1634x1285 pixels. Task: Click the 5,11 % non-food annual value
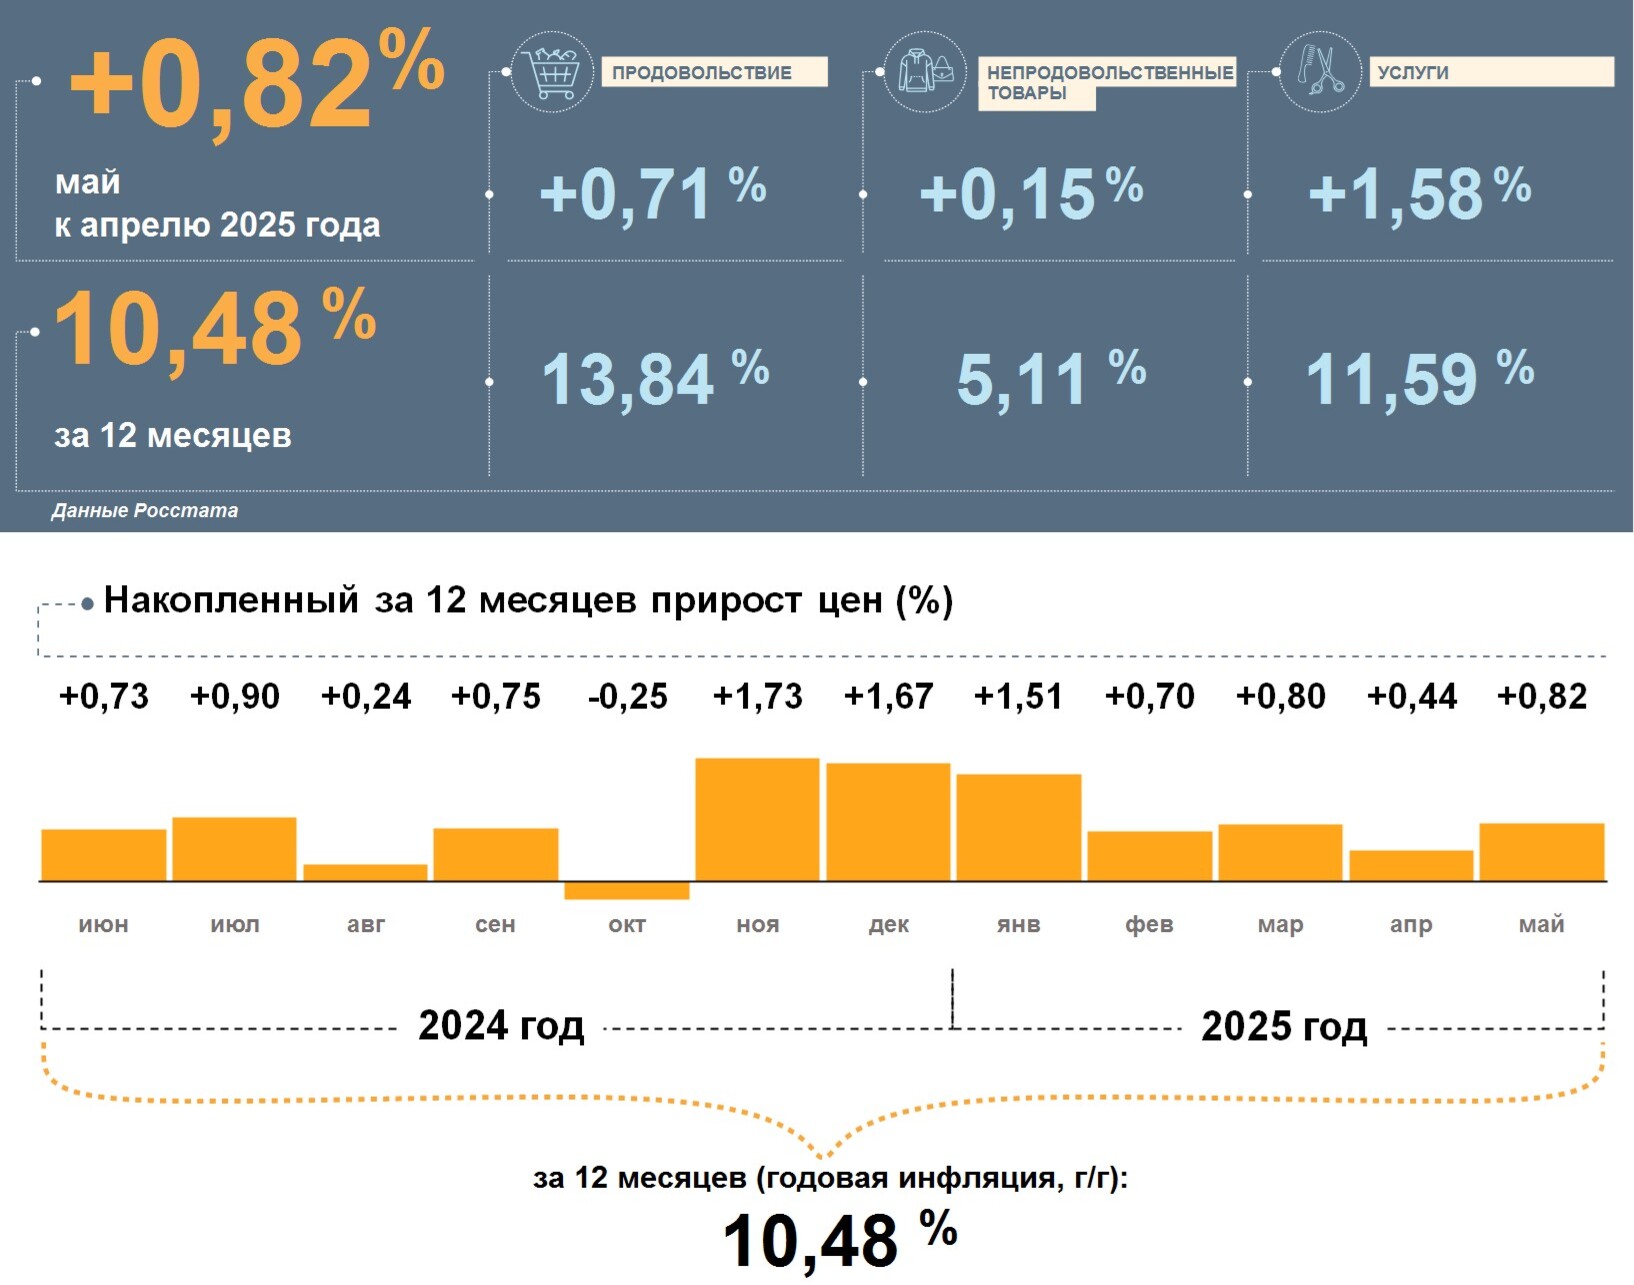1050,379
